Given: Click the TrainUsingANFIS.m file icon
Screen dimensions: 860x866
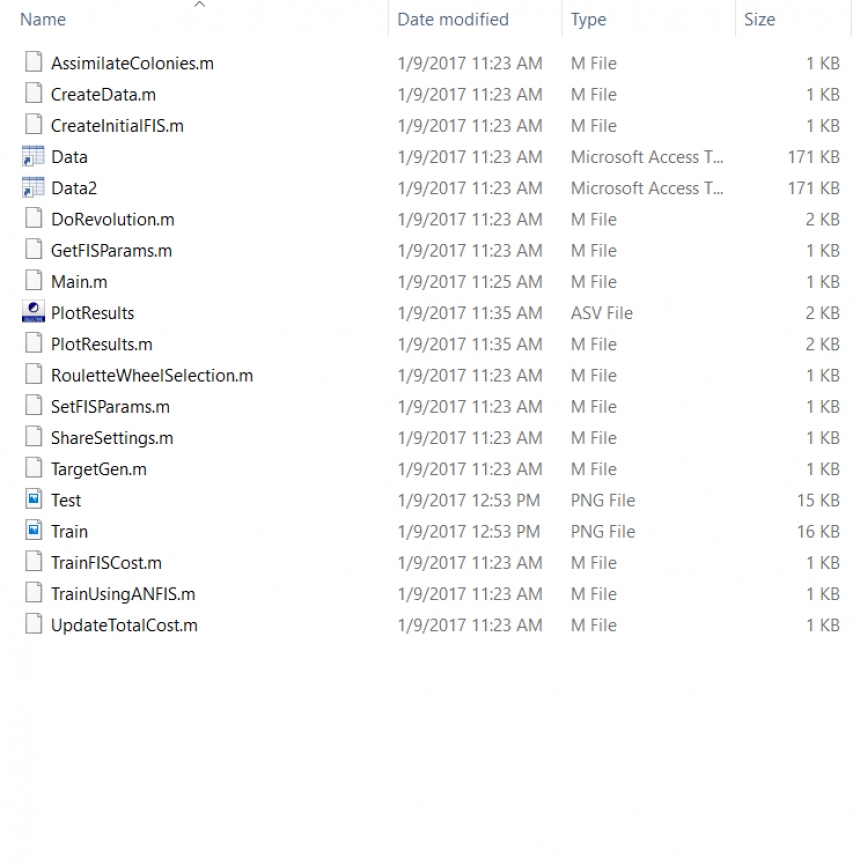Looking at the screenshot, I should pos(34,593).
